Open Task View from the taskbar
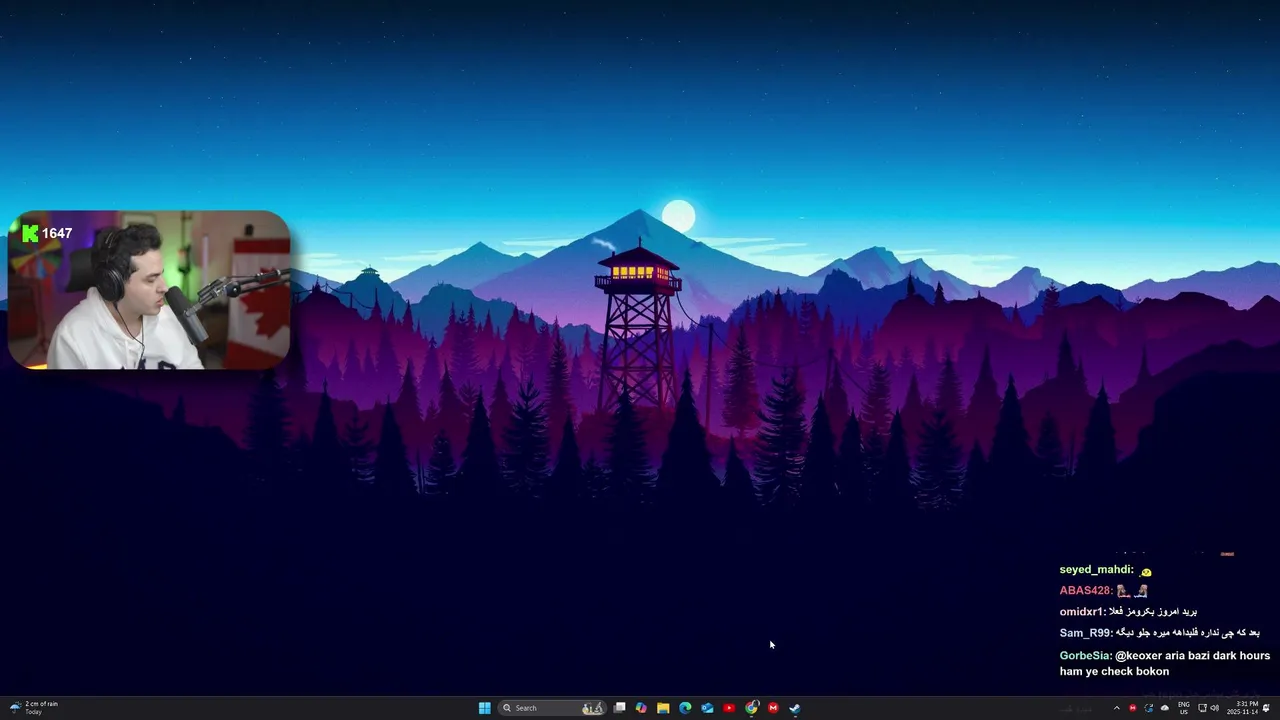Viewport: 1280px width, 720px height. [619, 708]
